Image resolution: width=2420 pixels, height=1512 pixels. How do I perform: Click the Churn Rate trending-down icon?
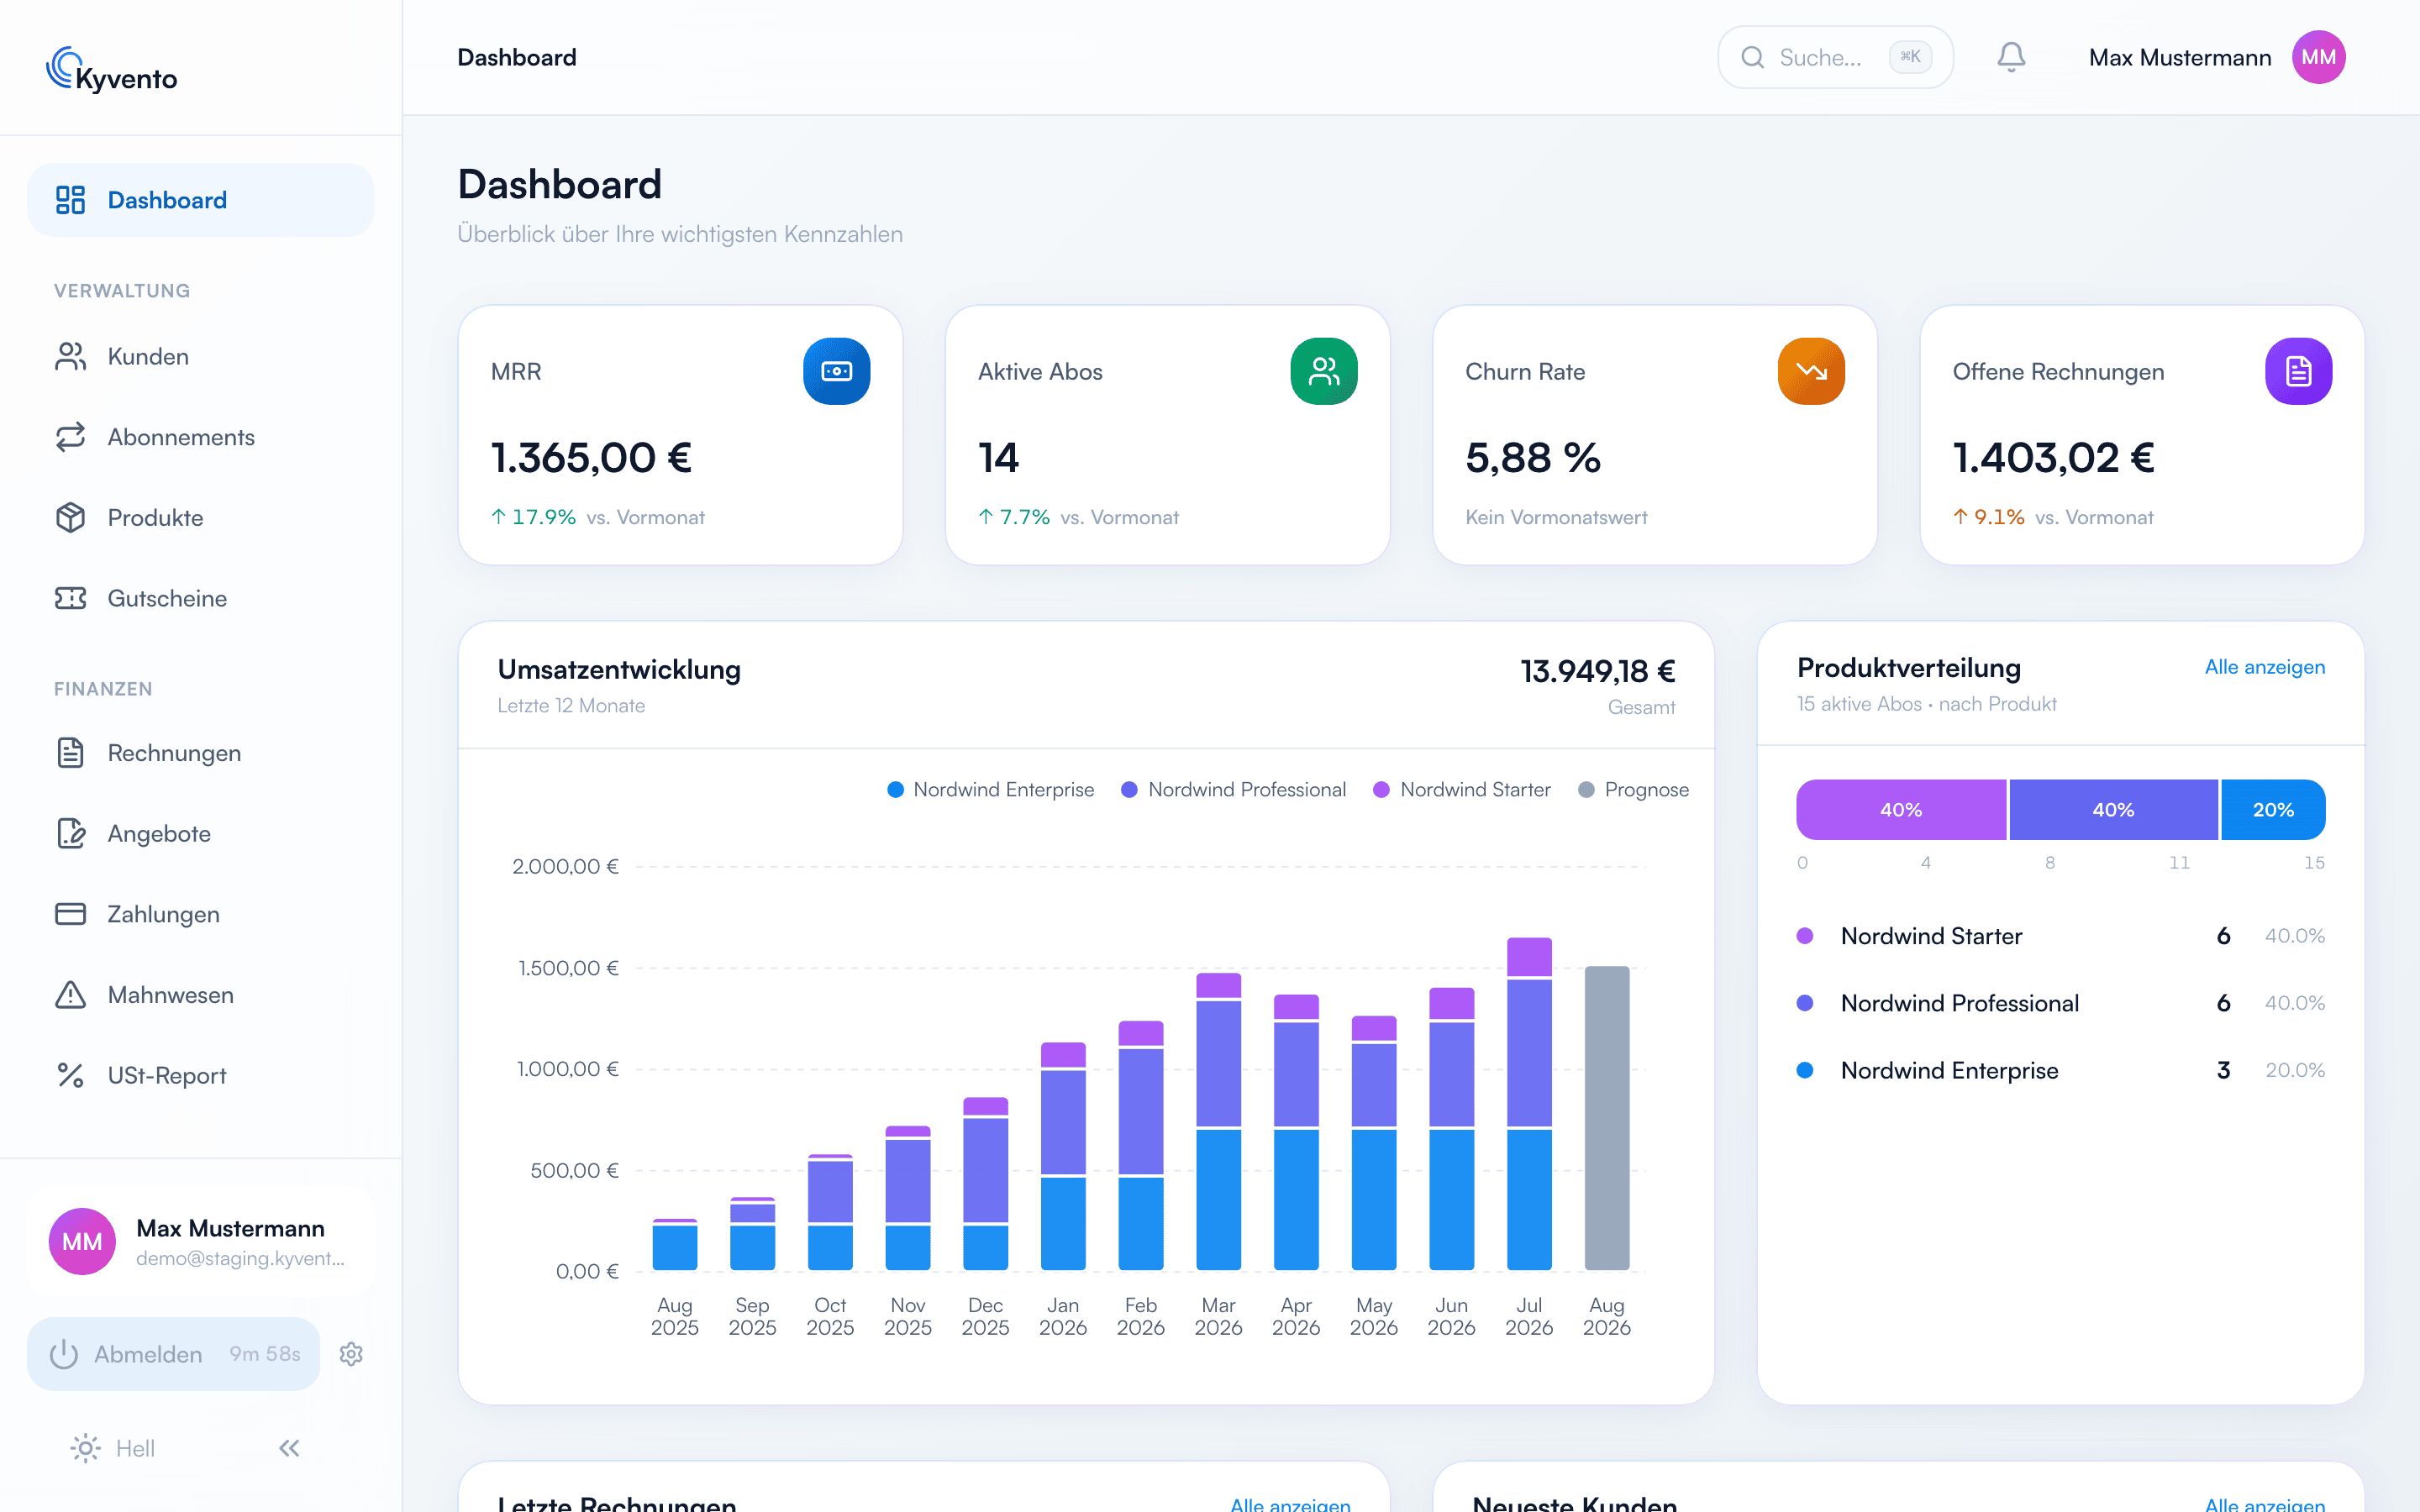1811,371
